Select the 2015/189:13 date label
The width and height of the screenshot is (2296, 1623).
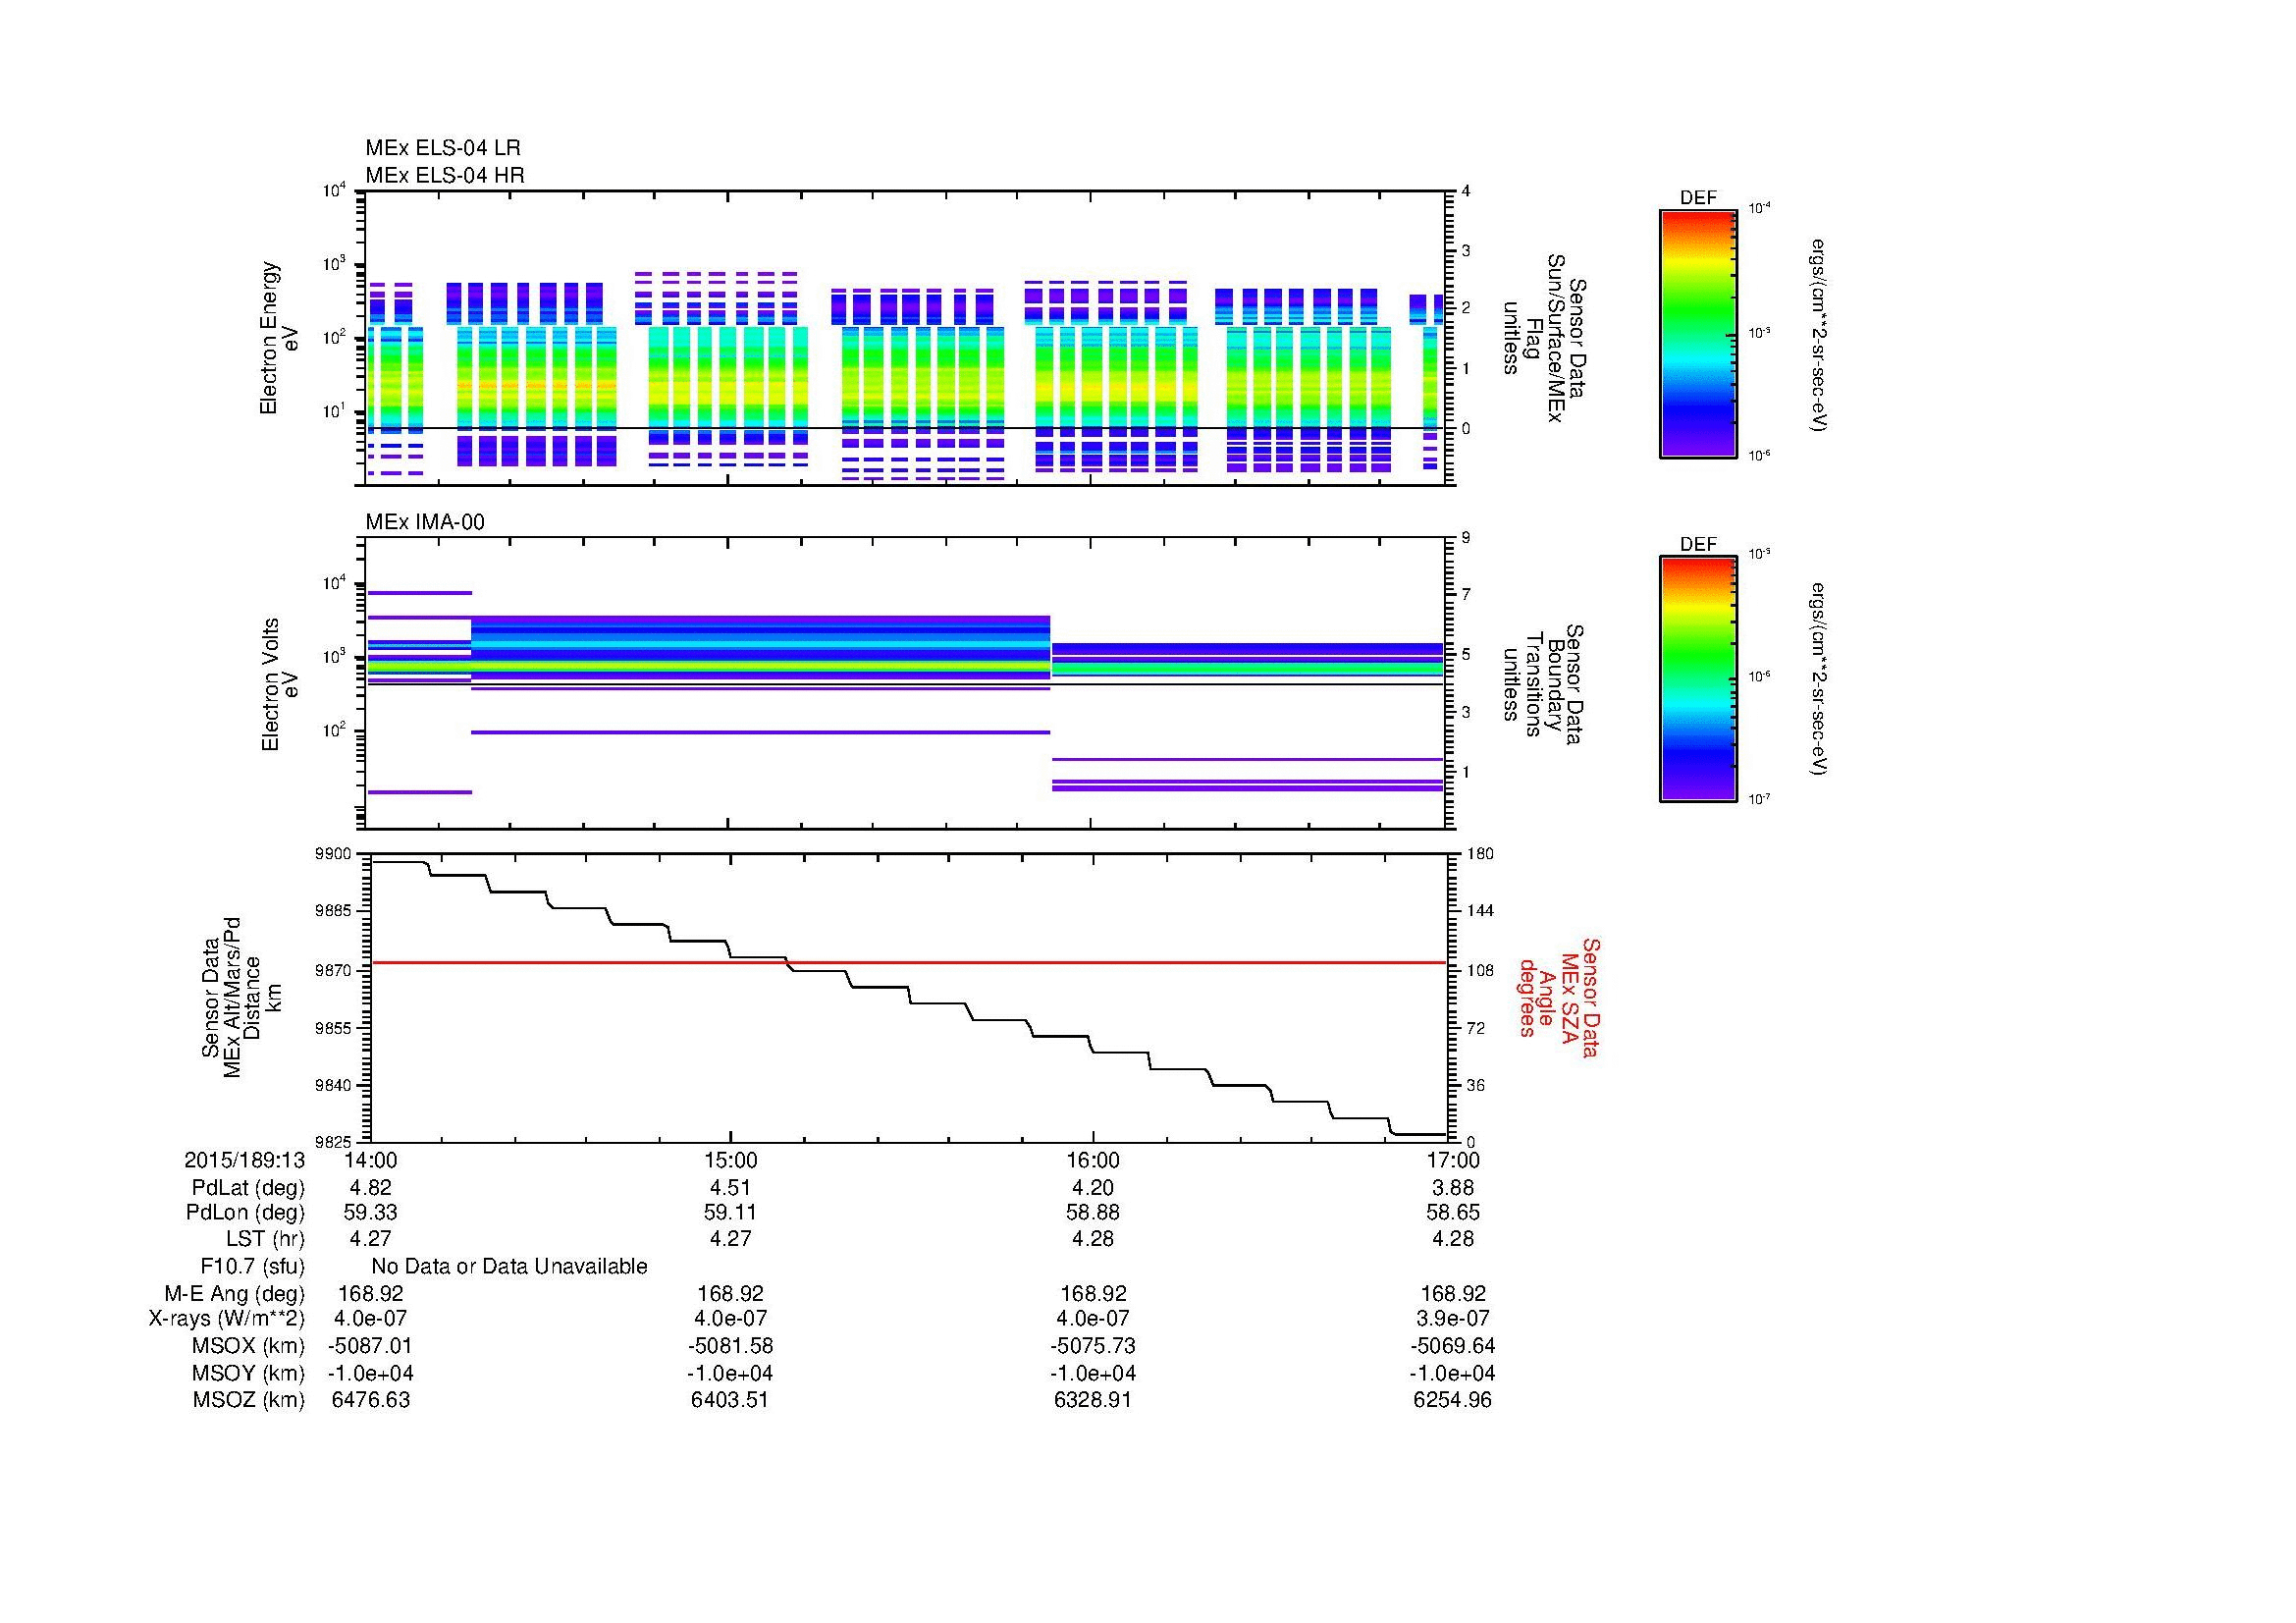pos(245,1160)
